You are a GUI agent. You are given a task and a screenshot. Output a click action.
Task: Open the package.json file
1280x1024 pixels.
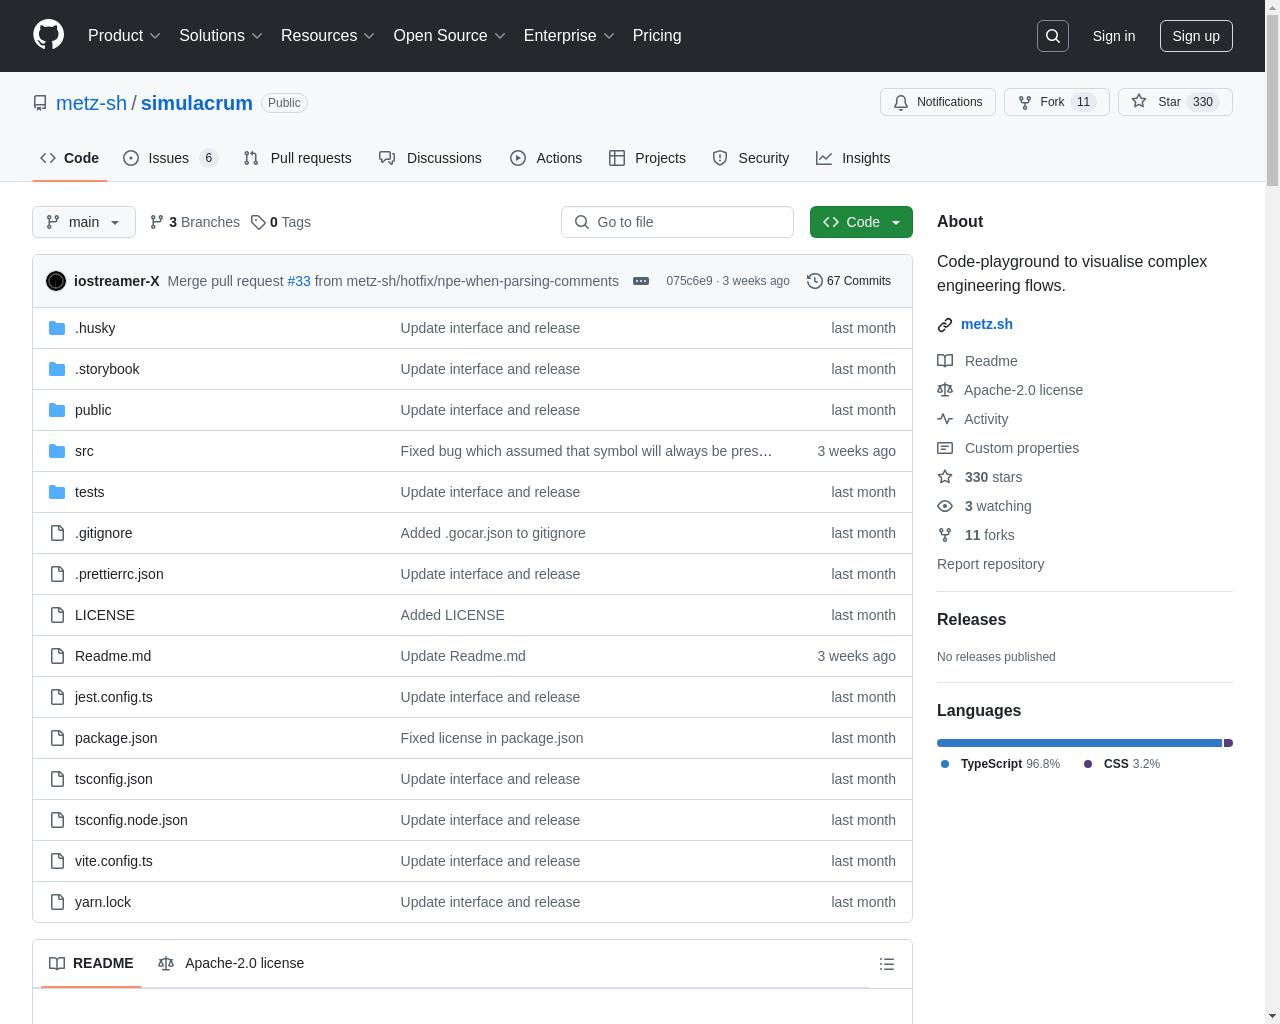click(x=116, y=738)
